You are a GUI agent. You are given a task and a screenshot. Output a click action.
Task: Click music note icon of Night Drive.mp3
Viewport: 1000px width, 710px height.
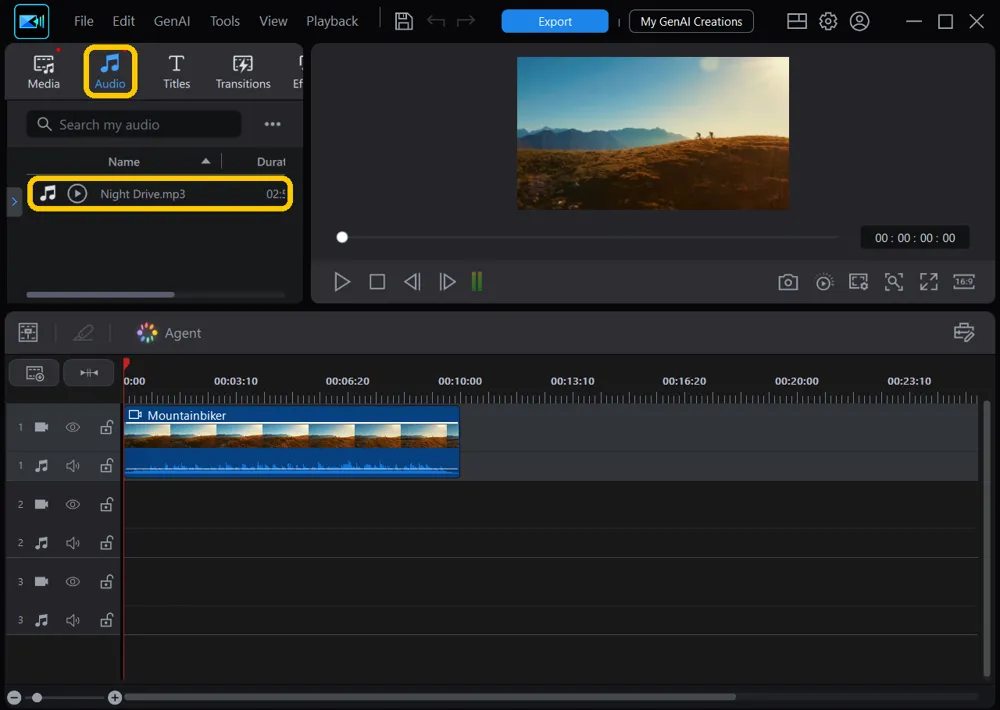click(48, 193)
